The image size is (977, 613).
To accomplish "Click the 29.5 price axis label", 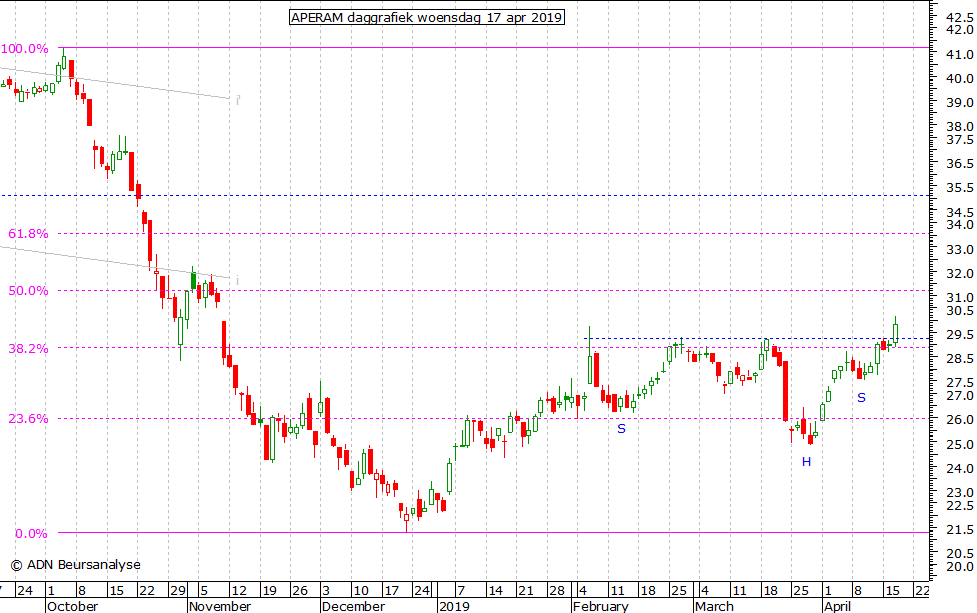I will coord(960,335).
